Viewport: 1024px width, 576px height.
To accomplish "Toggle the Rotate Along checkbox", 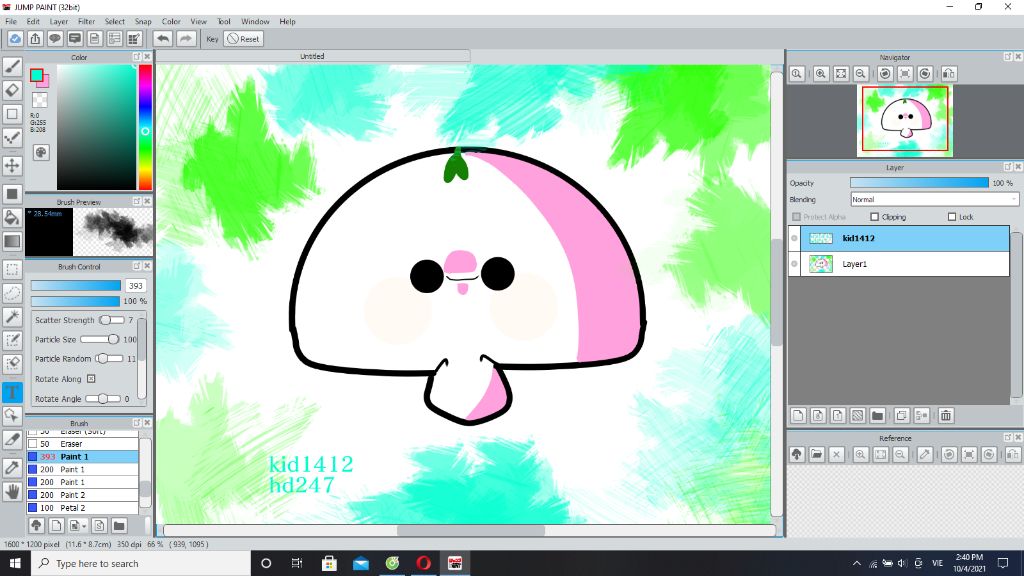I will [91, 379].
